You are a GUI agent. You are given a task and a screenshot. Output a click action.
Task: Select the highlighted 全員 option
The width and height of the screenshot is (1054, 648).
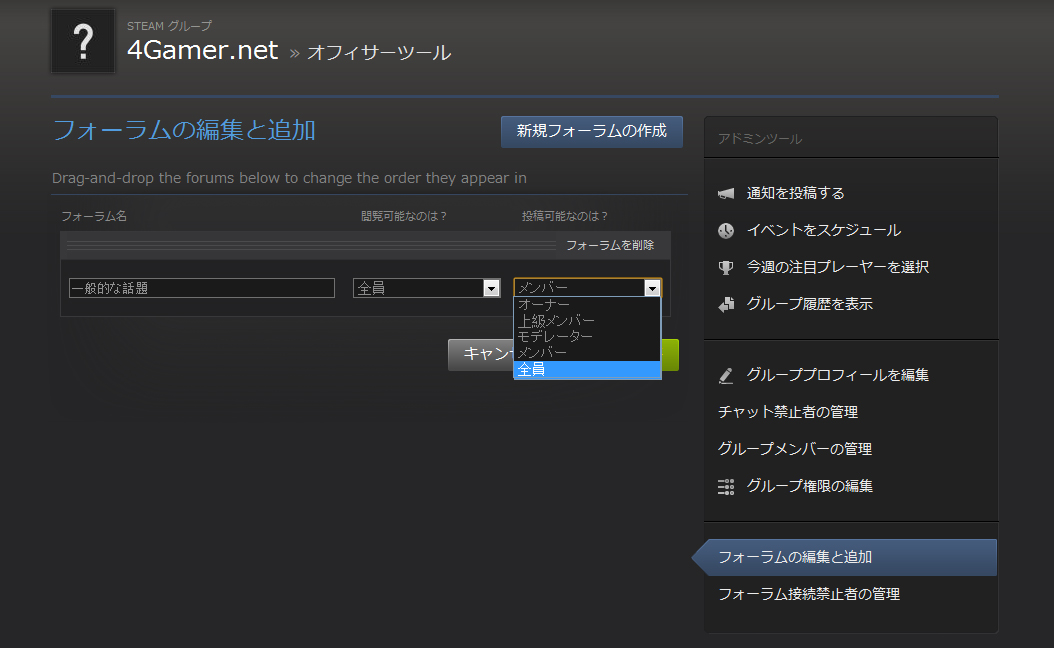coord(586,370)
